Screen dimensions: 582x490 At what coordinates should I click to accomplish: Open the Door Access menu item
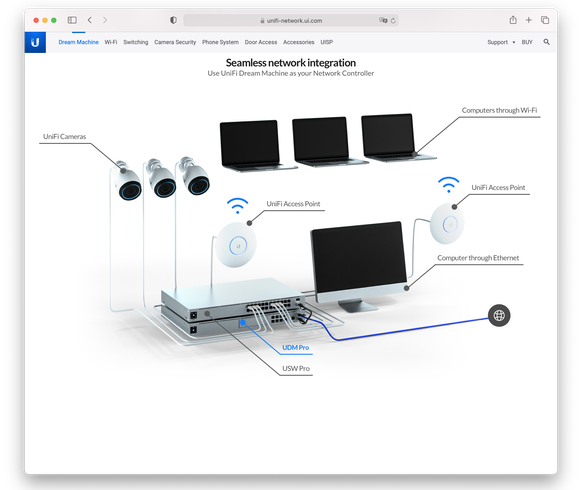[x=261, y=42]
